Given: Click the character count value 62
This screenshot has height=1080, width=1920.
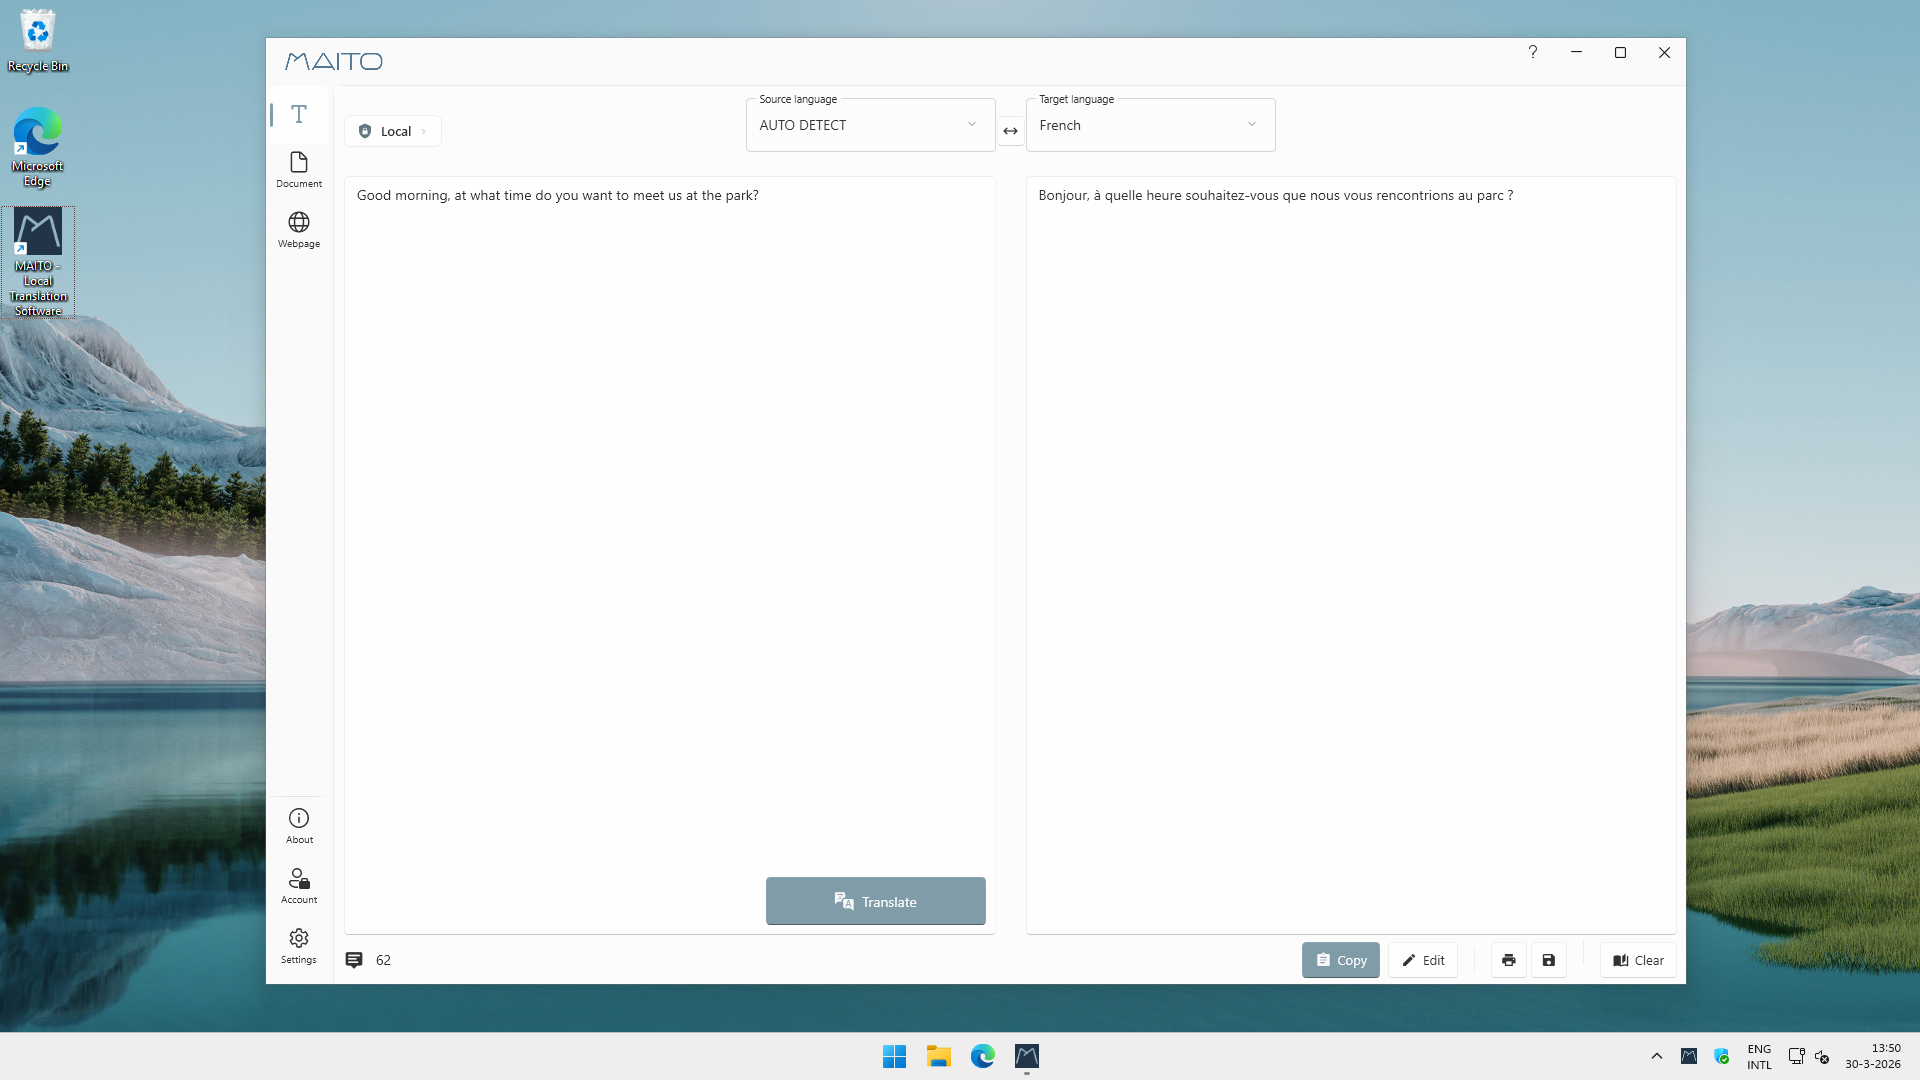Looking at the screenshot, I should [383, 960].
